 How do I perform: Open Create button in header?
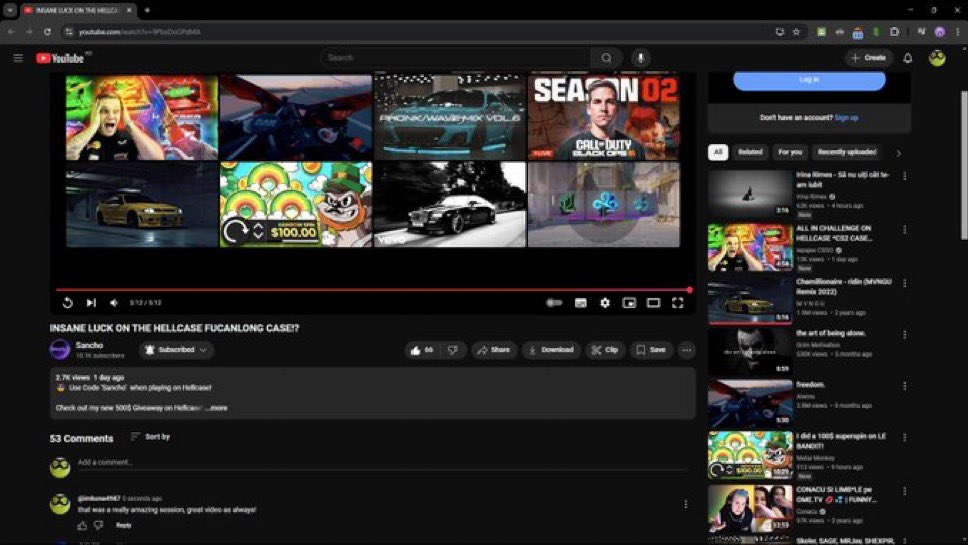click(869, 58)
